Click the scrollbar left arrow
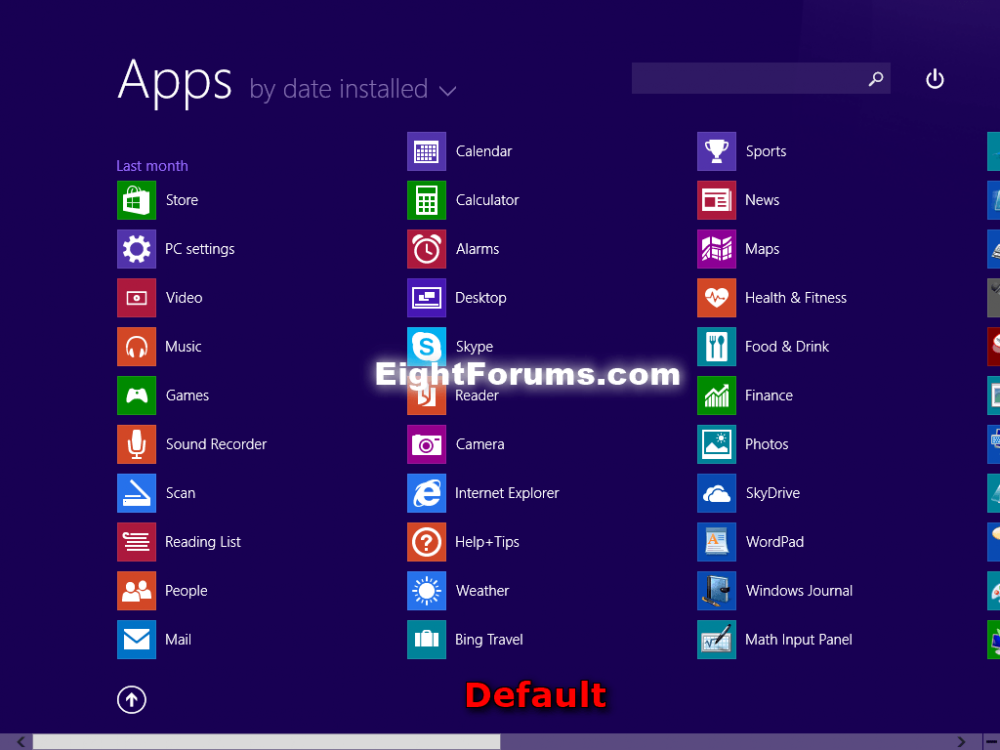This screenshot has width=1000, height=750. click(x=21, y=742)
